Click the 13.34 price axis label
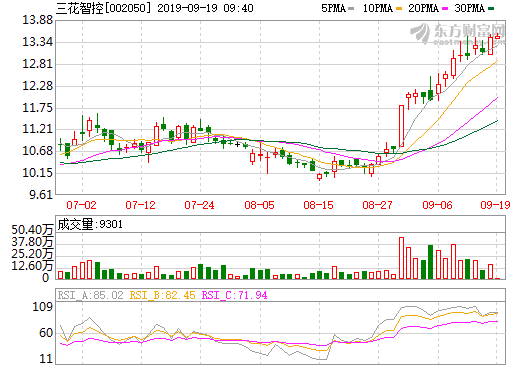Image resolution: width=520 pixels, height=365 pixels. (x=37, y=42)
